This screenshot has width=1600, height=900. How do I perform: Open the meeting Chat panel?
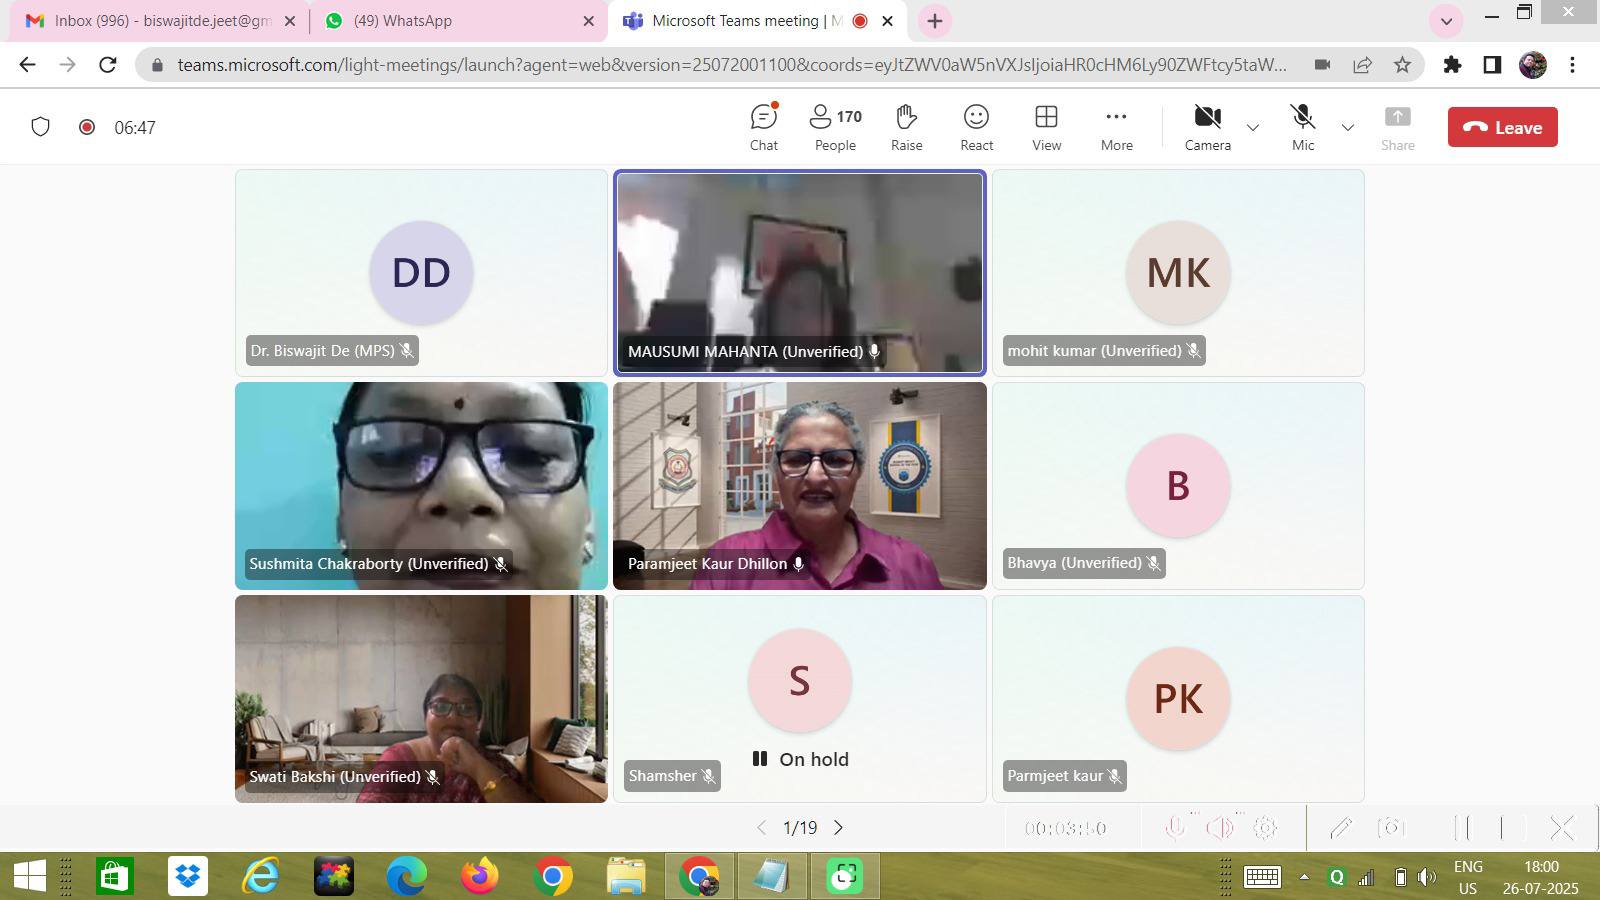(x=764, y=127)
